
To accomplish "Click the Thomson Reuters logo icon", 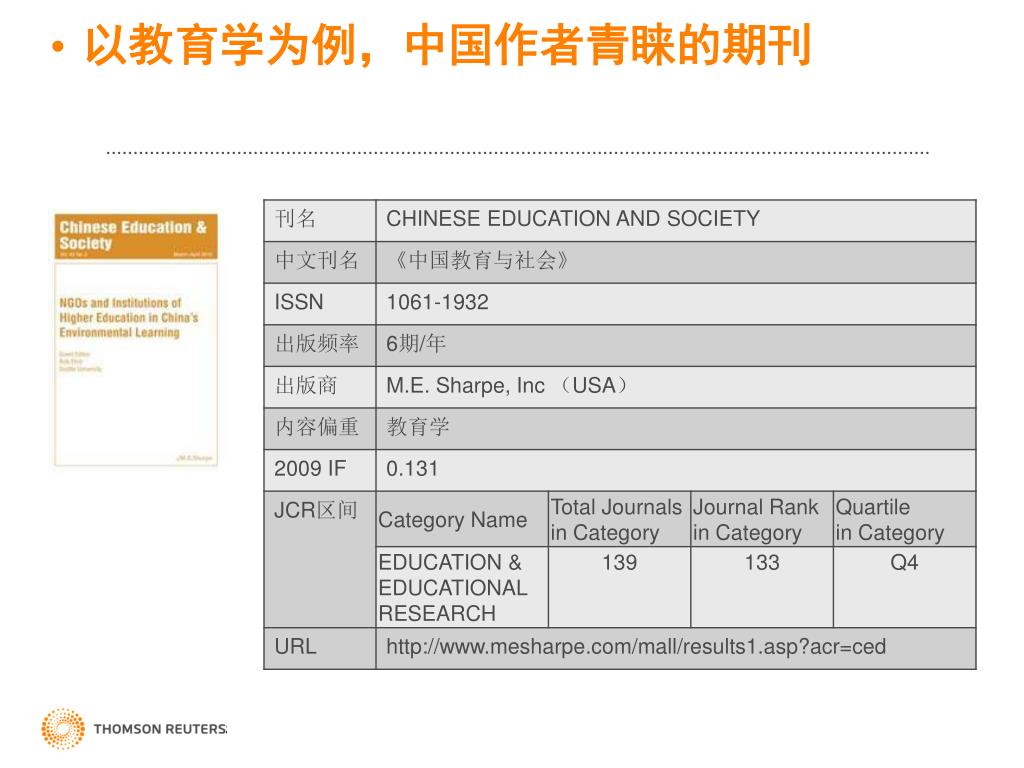I will click(x=63, y=728).
